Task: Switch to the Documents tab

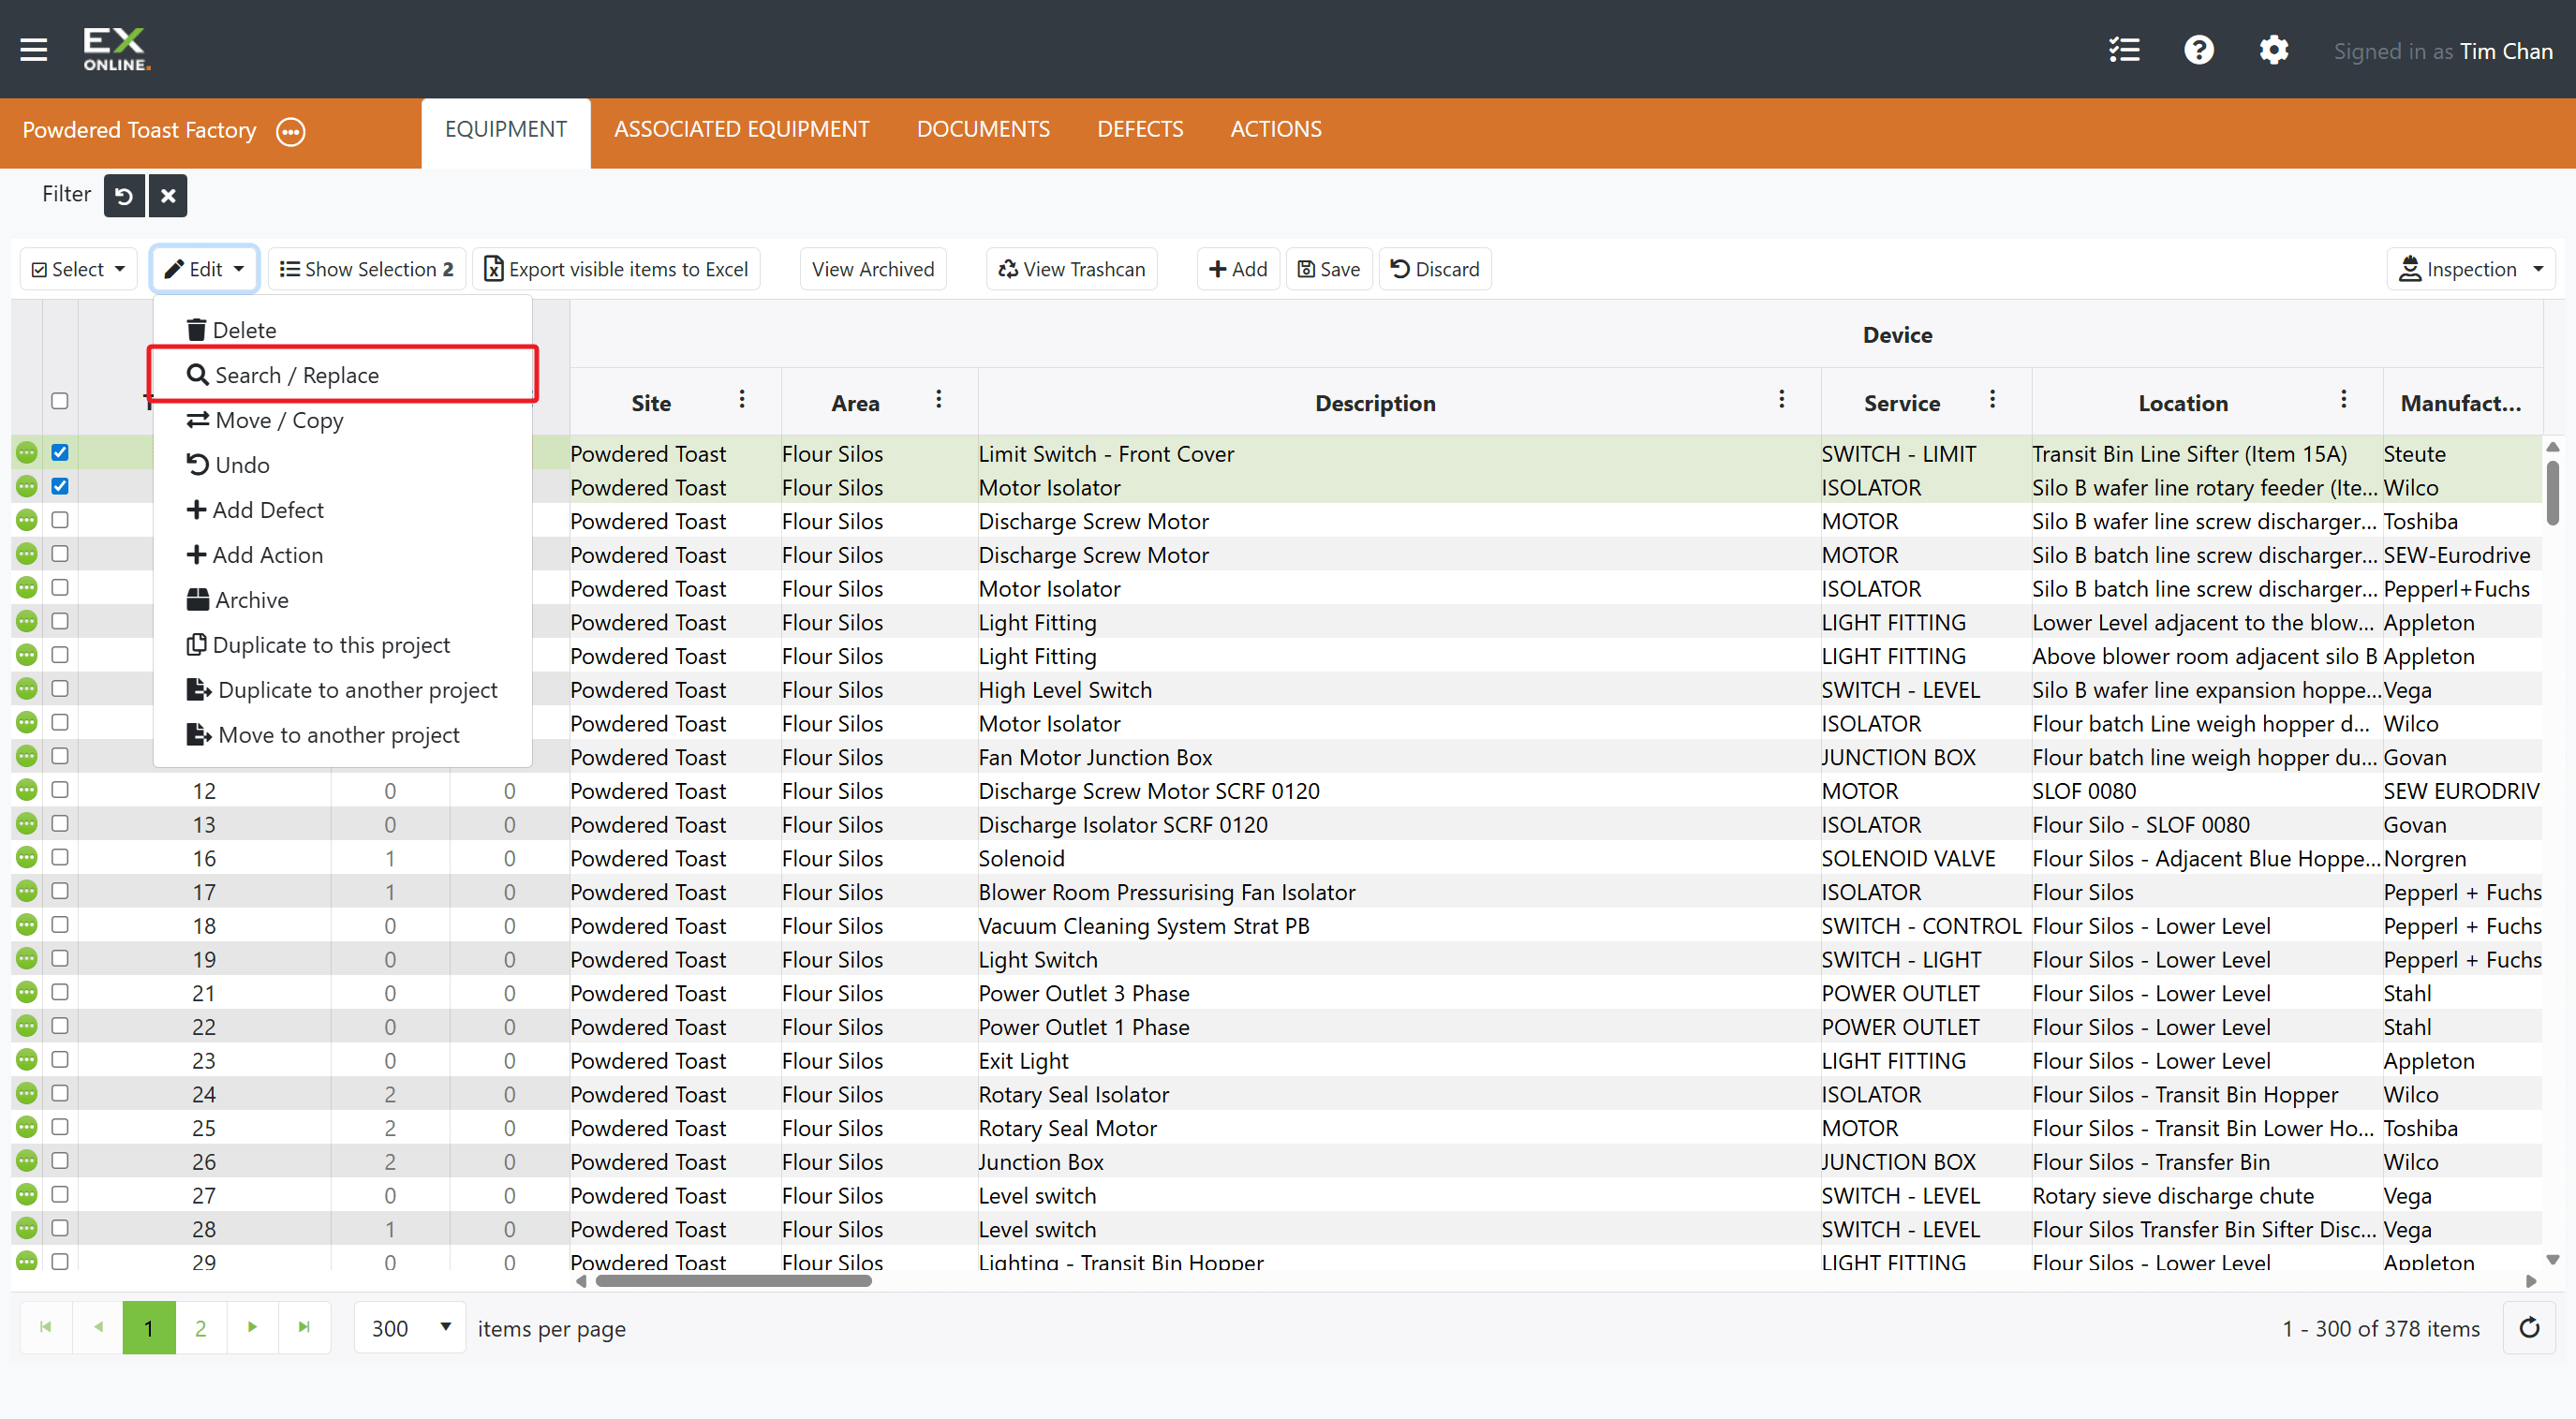Action: [x=983, y=129]
